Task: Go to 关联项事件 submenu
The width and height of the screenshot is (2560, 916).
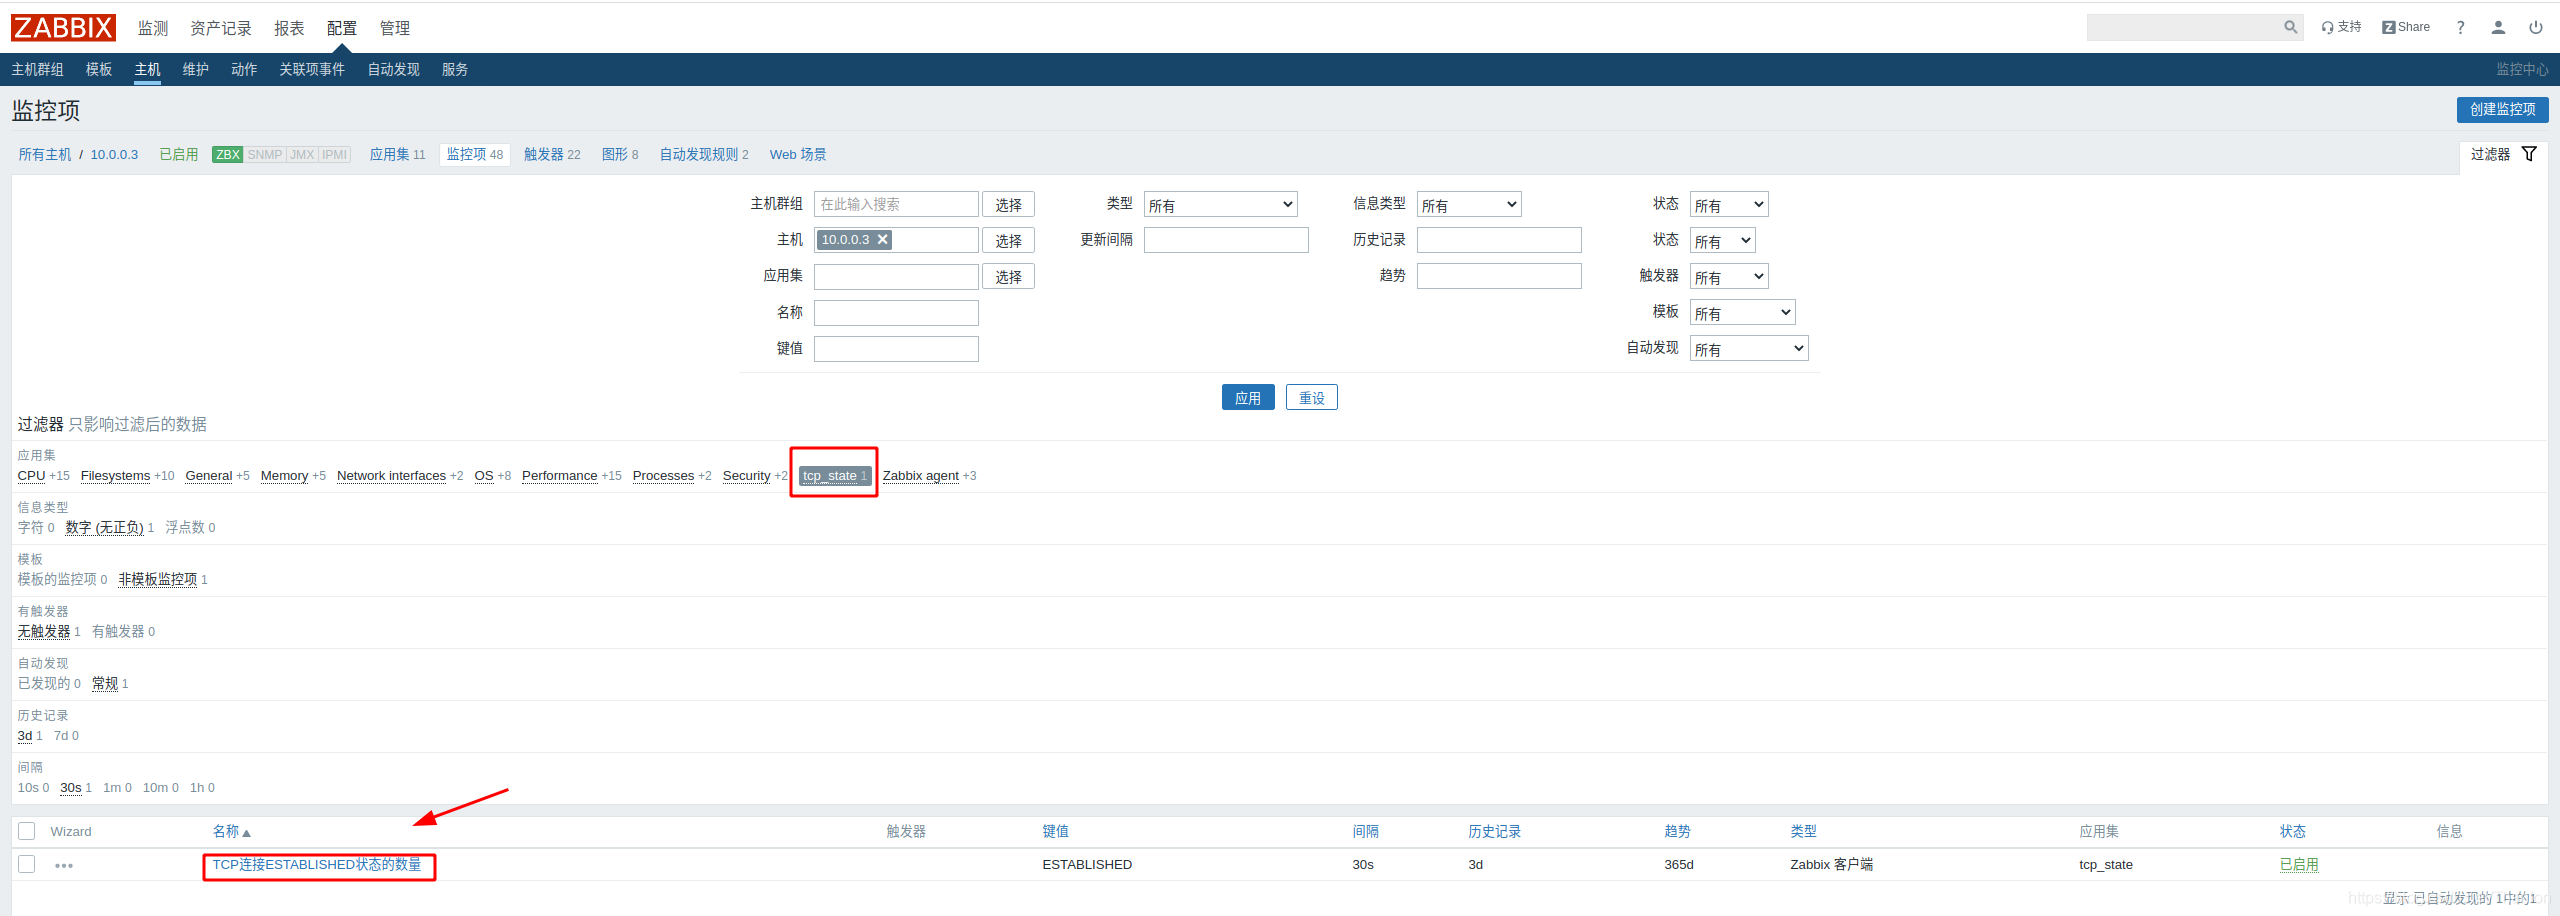Action: click(312, 69)
